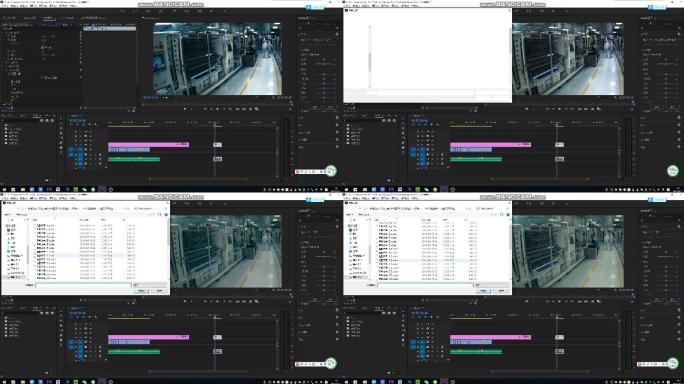
Task: Click the blue timecode under the Program monitor in the Effect Controls frame
Action: click(x=150, y=98)
